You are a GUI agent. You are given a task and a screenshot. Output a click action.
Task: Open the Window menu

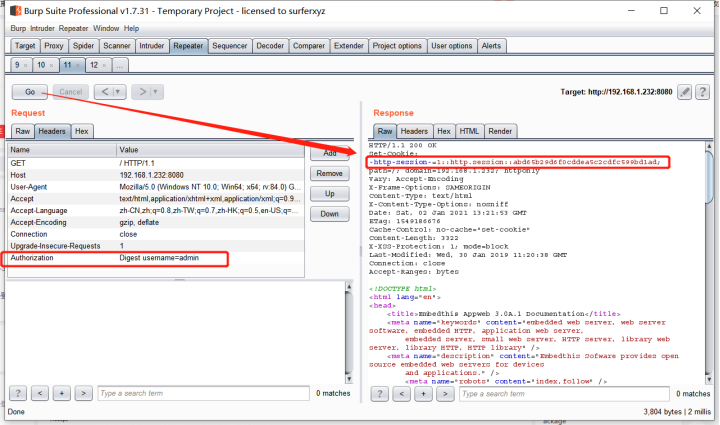tap(106, 28)
